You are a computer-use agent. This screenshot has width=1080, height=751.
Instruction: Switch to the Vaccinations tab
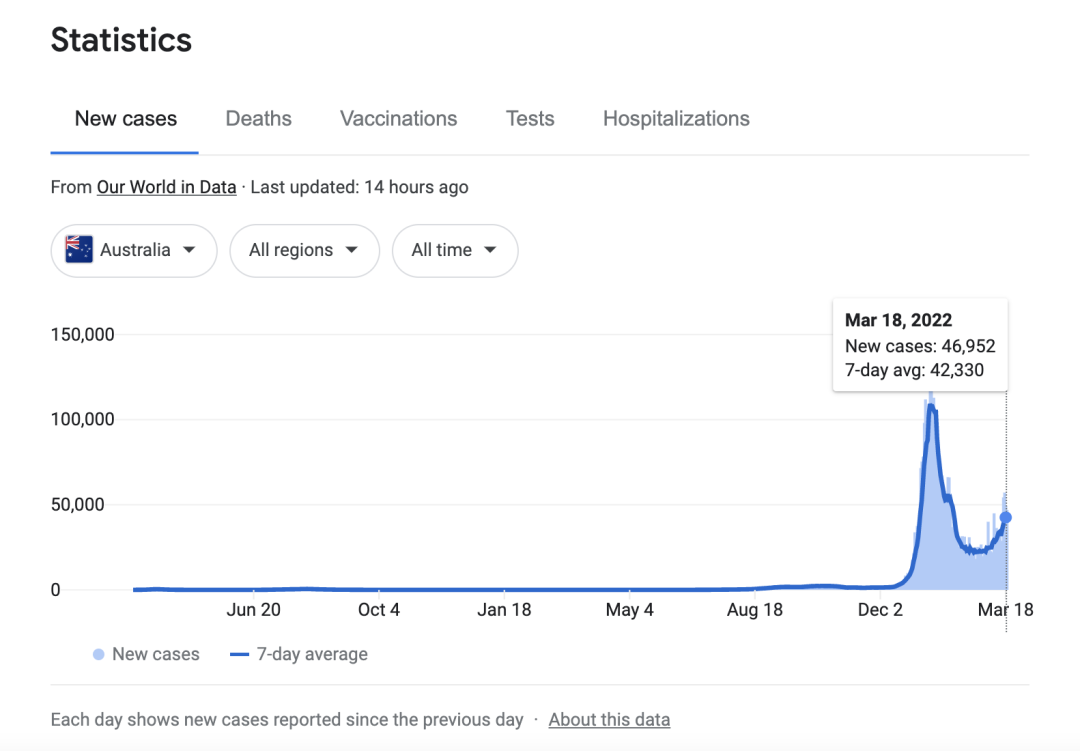tap(398, 119)
